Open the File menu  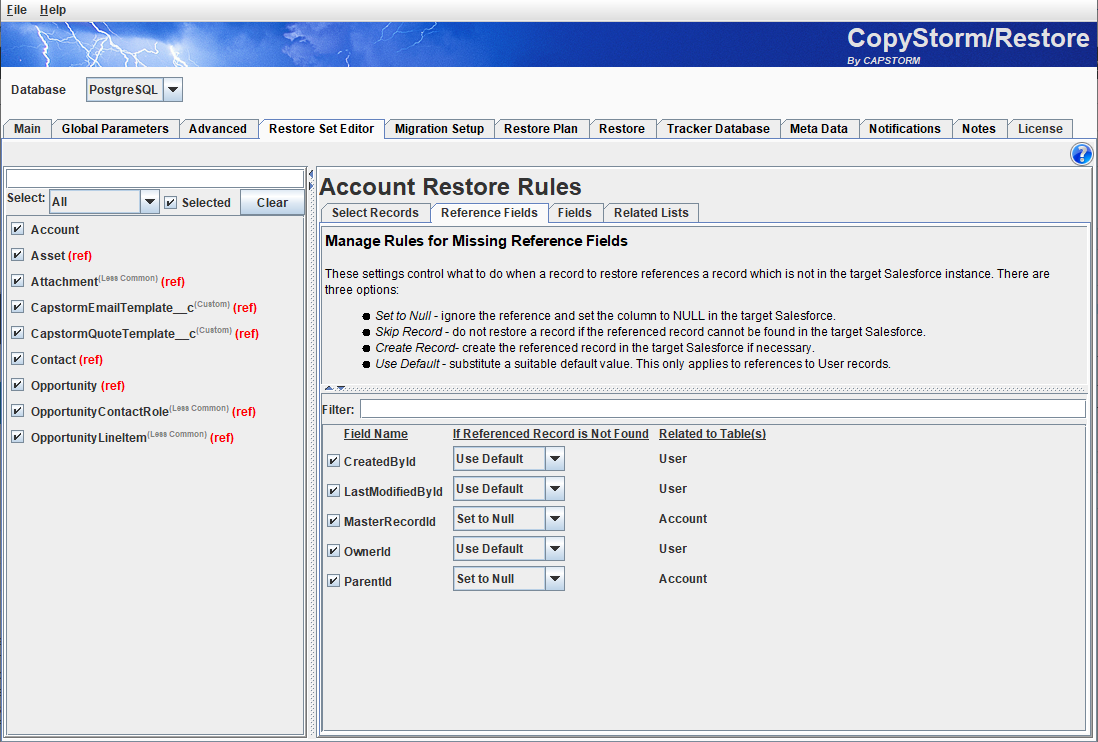[17, 10]
